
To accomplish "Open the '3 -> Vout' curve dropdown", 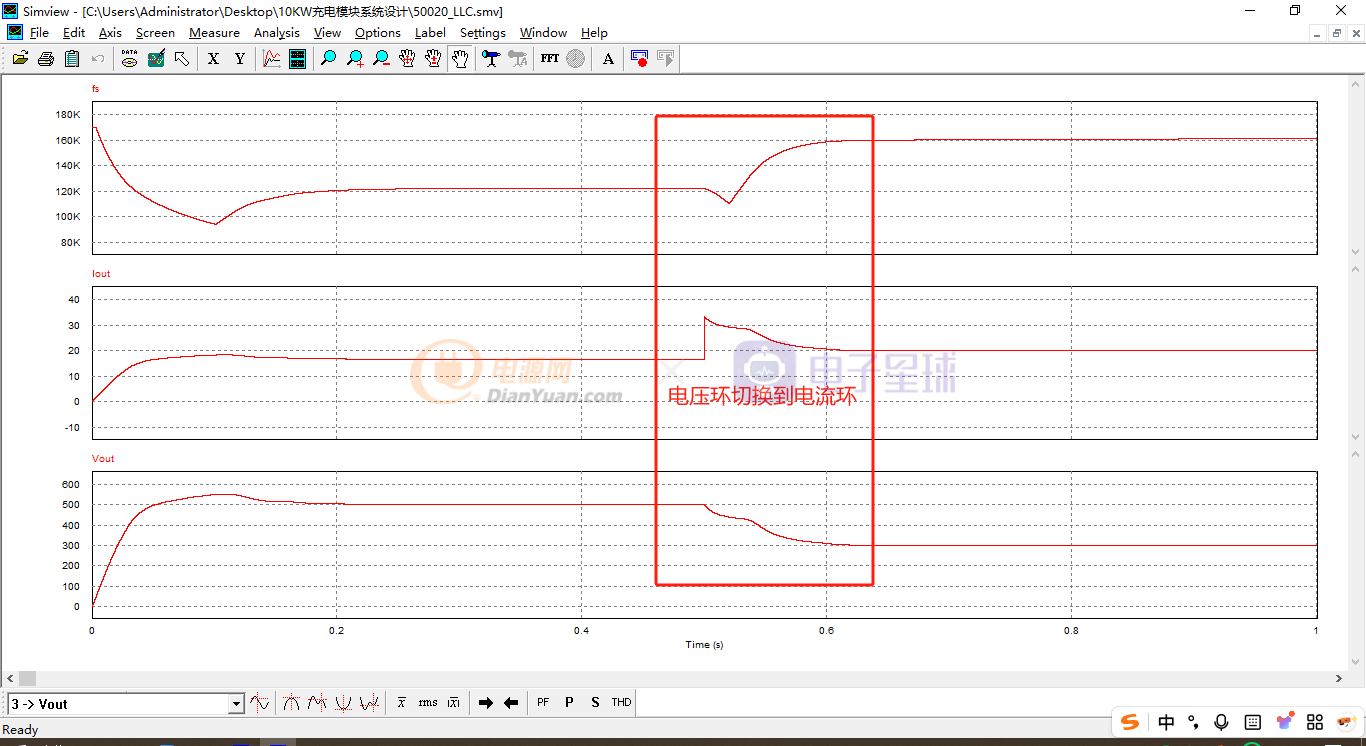I will (x=236, y=704).
